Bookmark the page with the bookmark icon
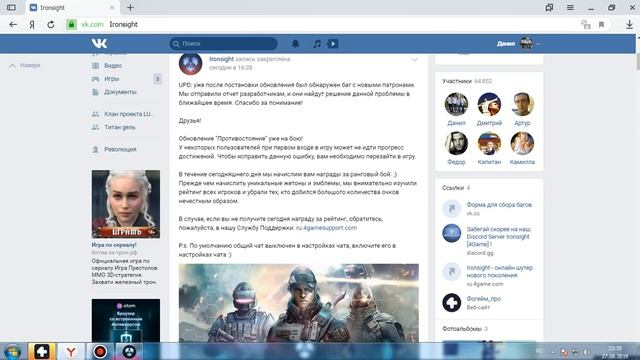 pyautogui.click(x=601, y=24)
